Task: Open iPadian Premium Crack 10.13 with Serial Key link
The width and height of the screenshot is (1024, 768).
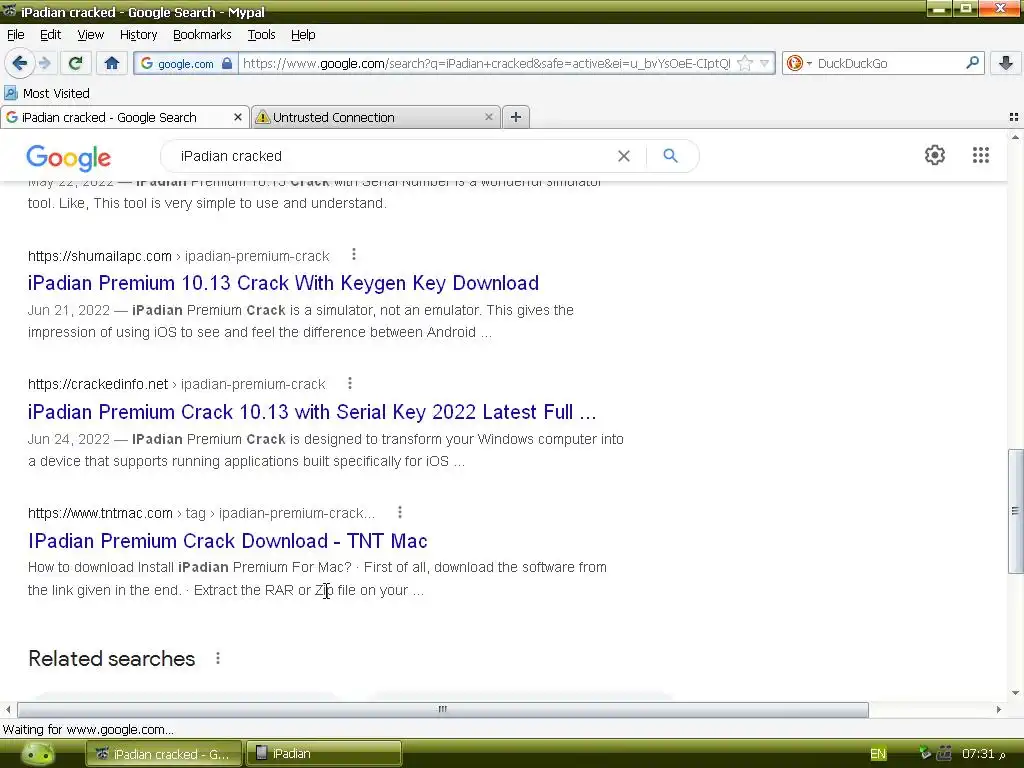Action: tap(312, 412)
